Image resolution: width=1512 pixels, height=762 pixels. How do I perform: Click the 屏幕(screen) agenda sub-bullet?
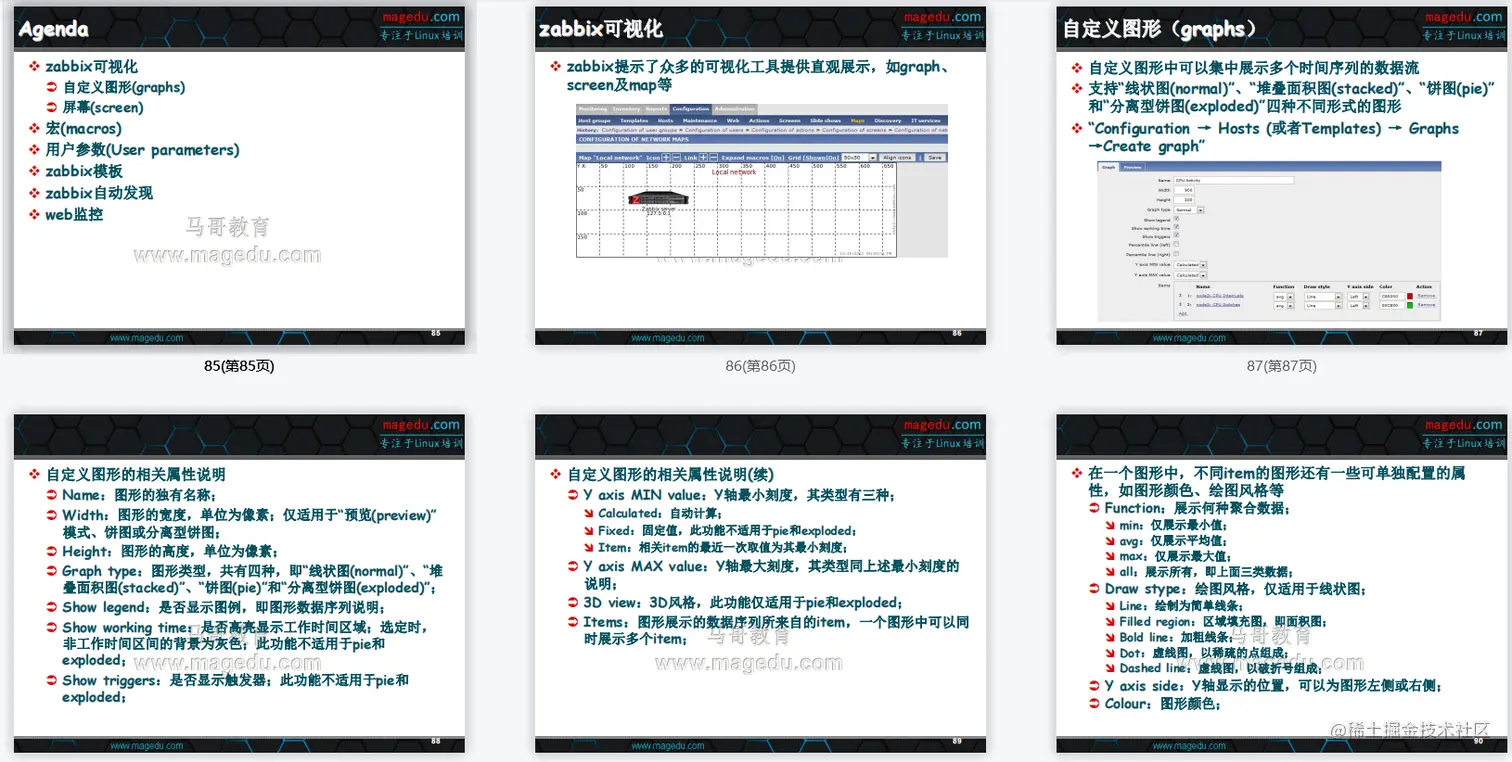click(103, 107)
